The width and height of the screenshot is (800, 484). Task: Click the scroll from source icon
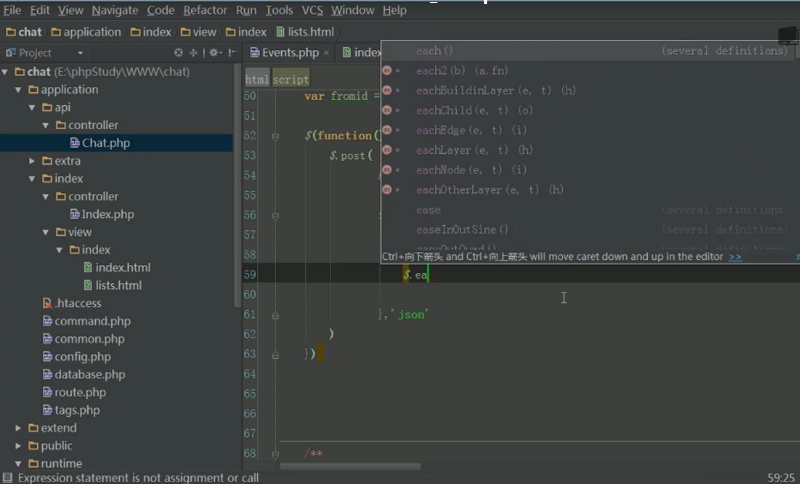pos(179,53)
